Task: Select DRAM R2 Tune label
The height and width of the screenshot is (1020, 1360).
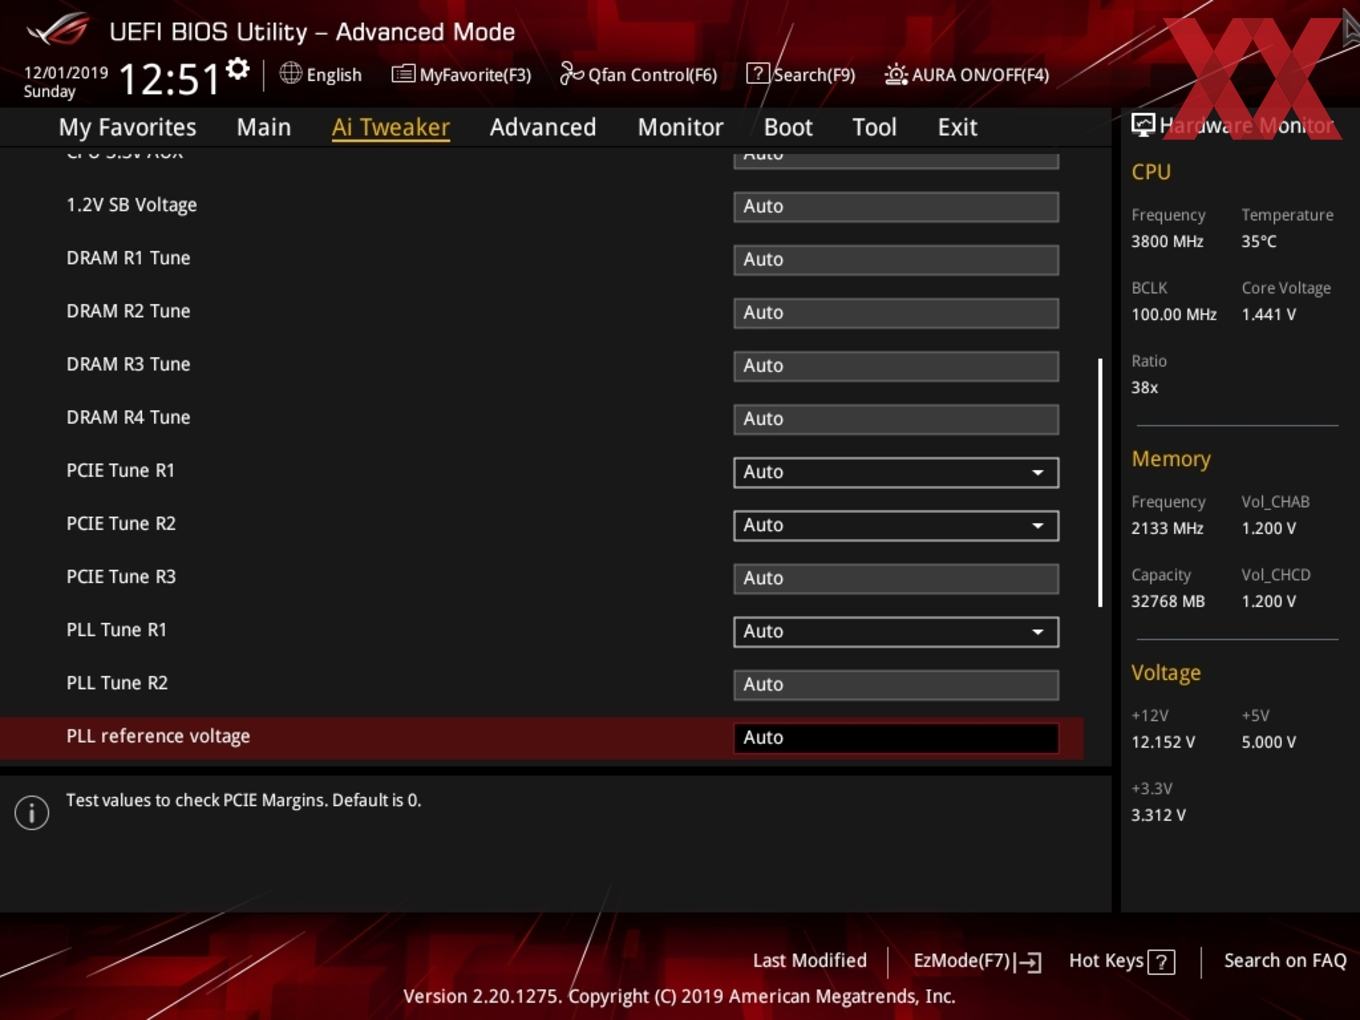Action: click(128, 311)
